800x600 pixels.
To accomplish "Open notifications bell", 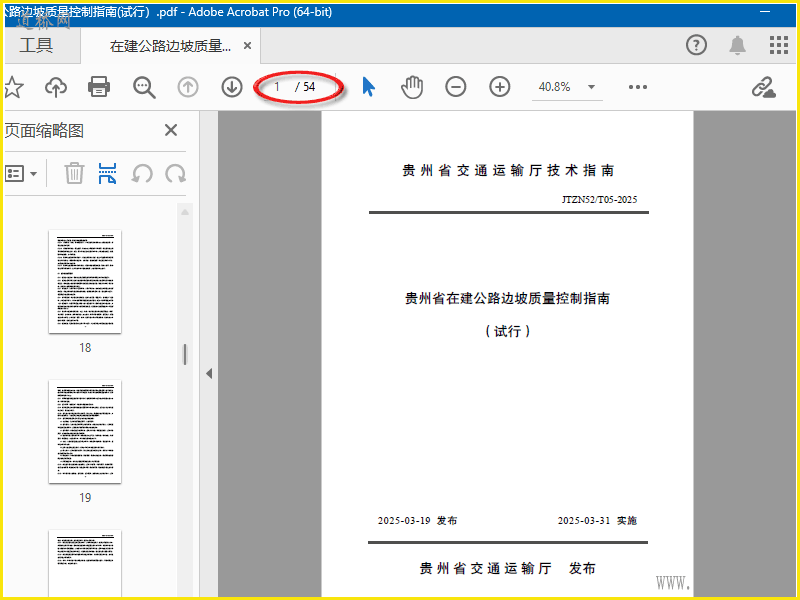I will pyautogui.click(x=737, y=45).
